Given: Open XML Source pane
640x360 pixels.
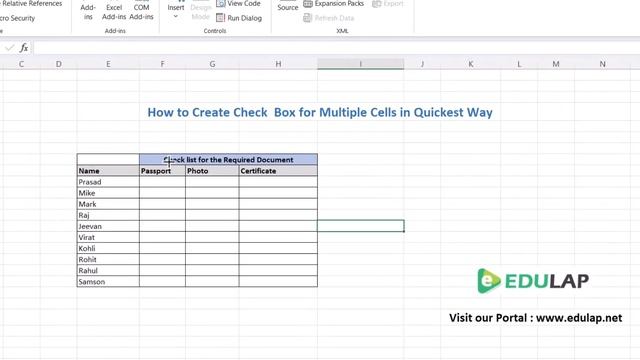Looking at the screenshot, I should click(x=288, y=6).
